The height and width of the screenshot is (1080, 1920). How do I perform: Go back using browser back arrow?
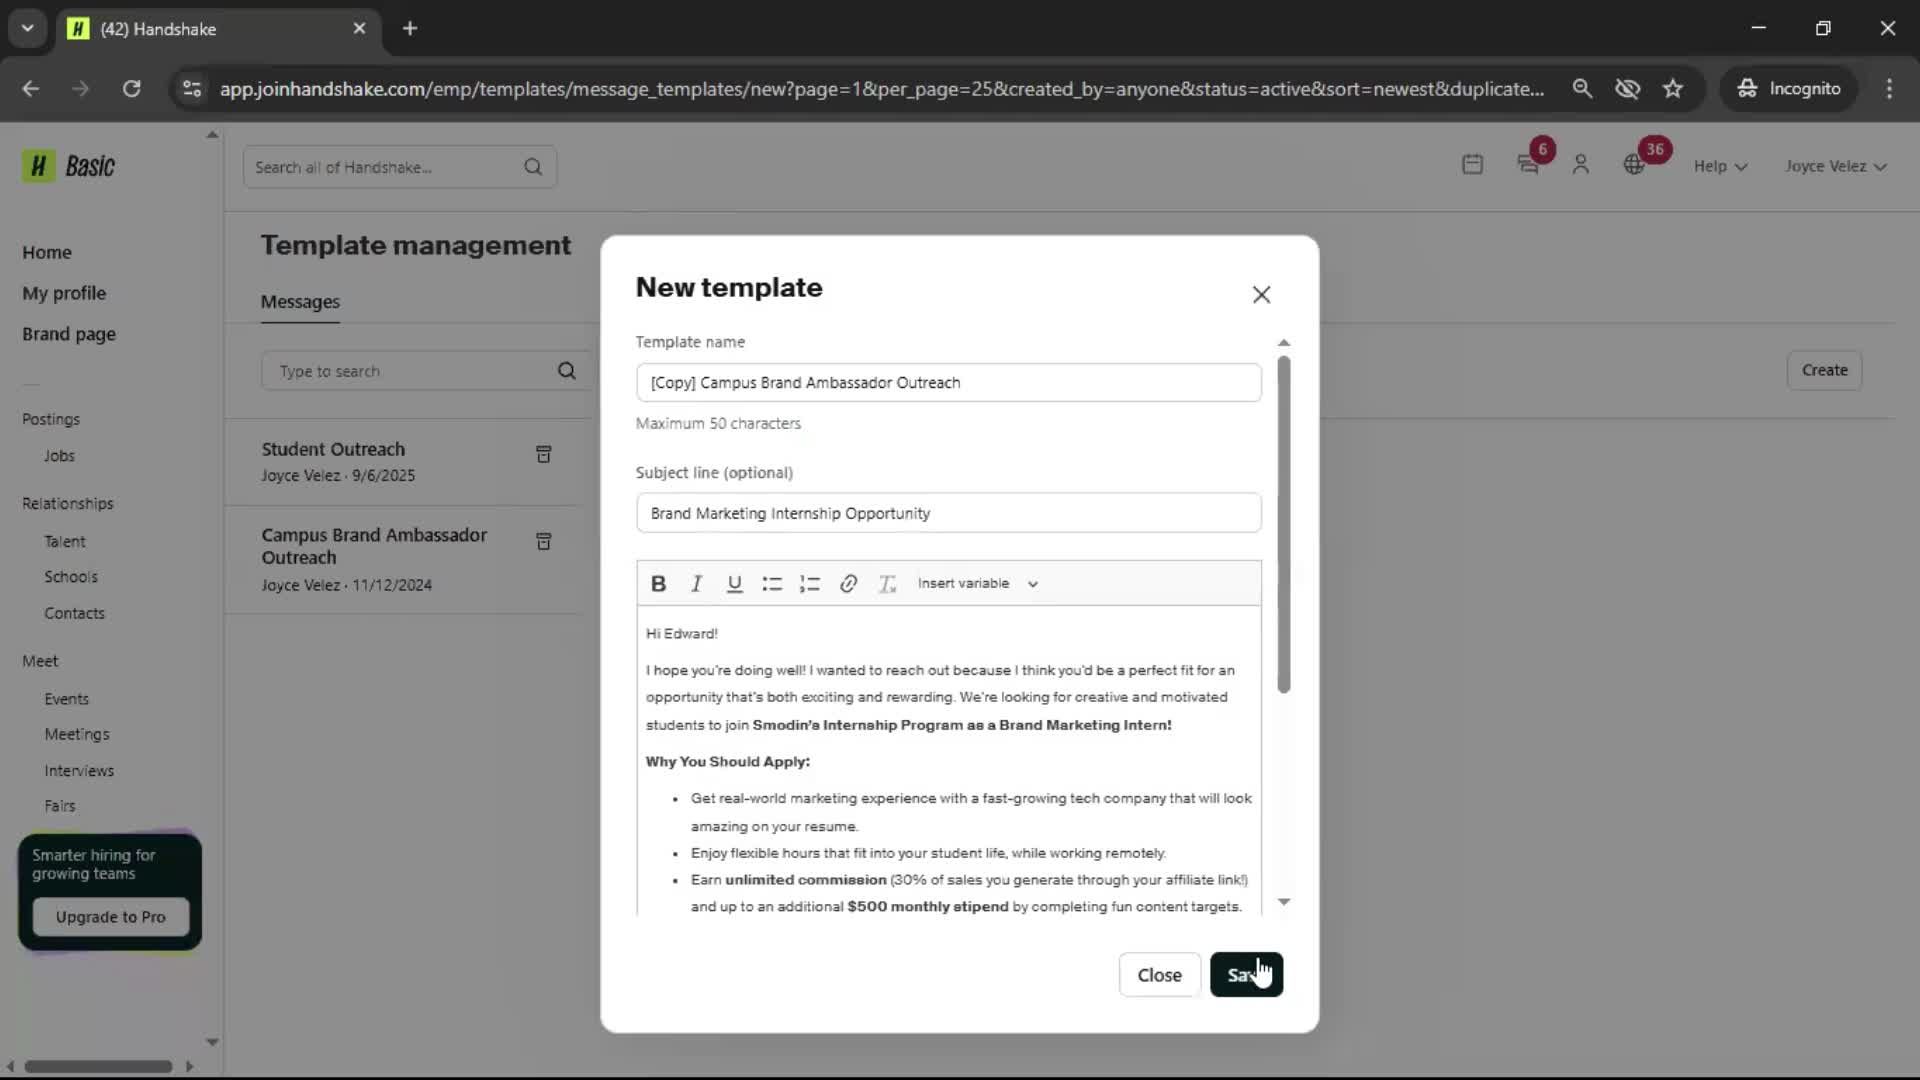click(x=31, y=89)
